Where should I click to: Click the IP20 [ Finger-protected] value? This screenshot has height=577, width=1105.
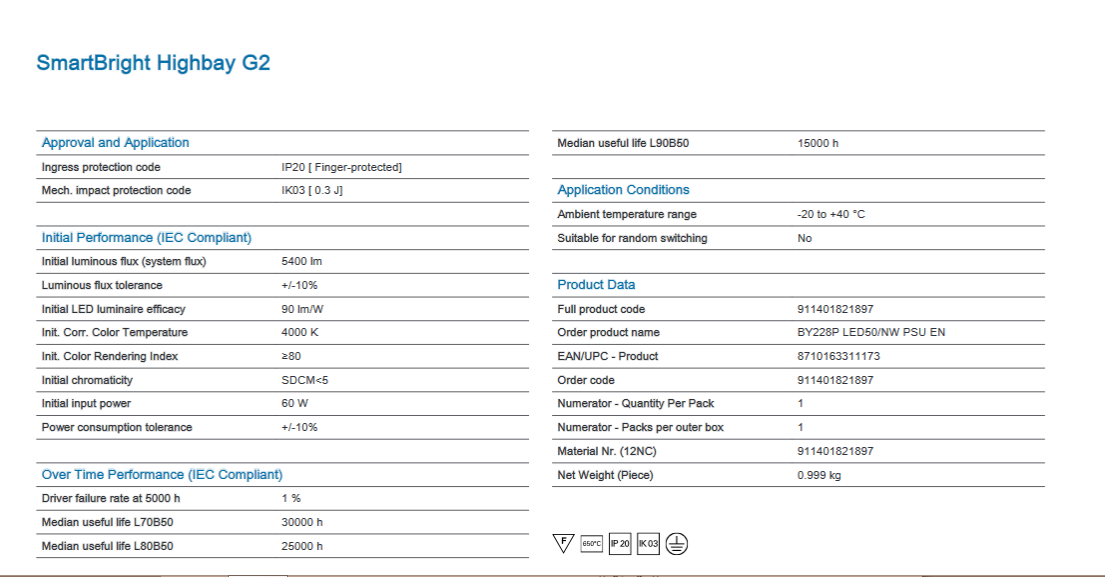point(342,167)
